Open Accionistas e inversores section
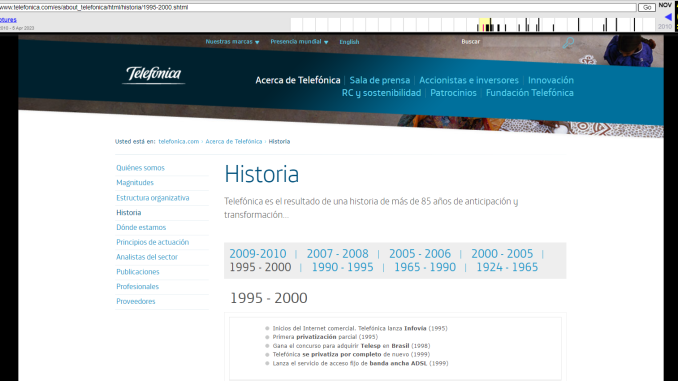 click(x=469, y=80)
